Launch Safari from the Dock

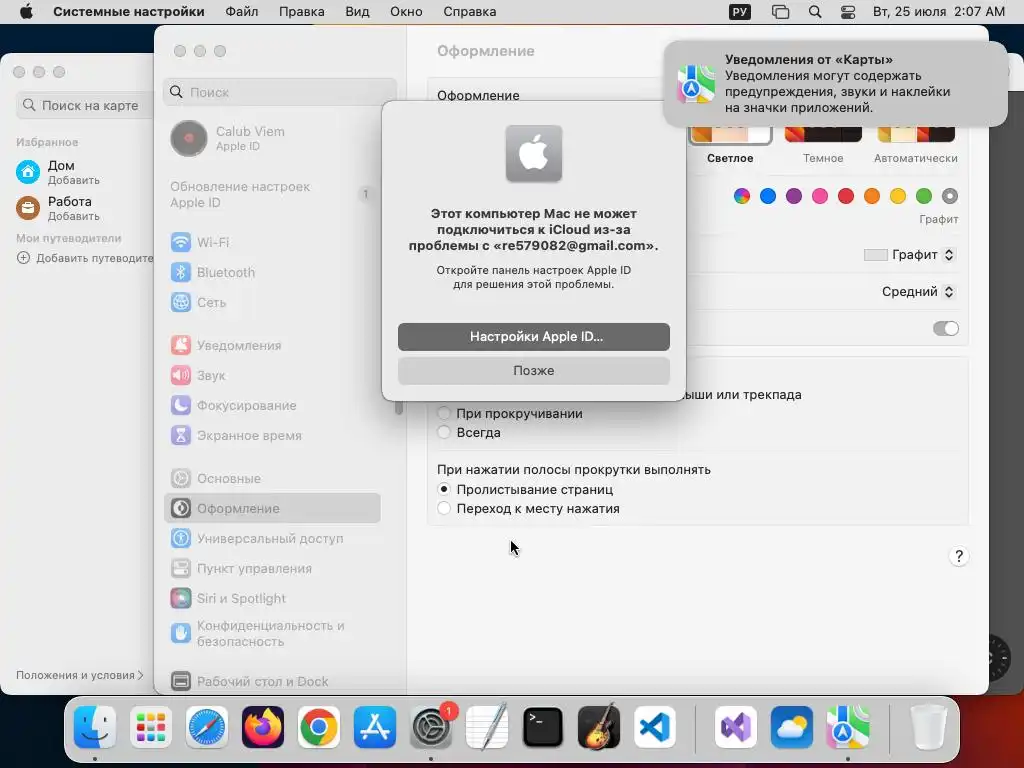[x=207, y=727]
